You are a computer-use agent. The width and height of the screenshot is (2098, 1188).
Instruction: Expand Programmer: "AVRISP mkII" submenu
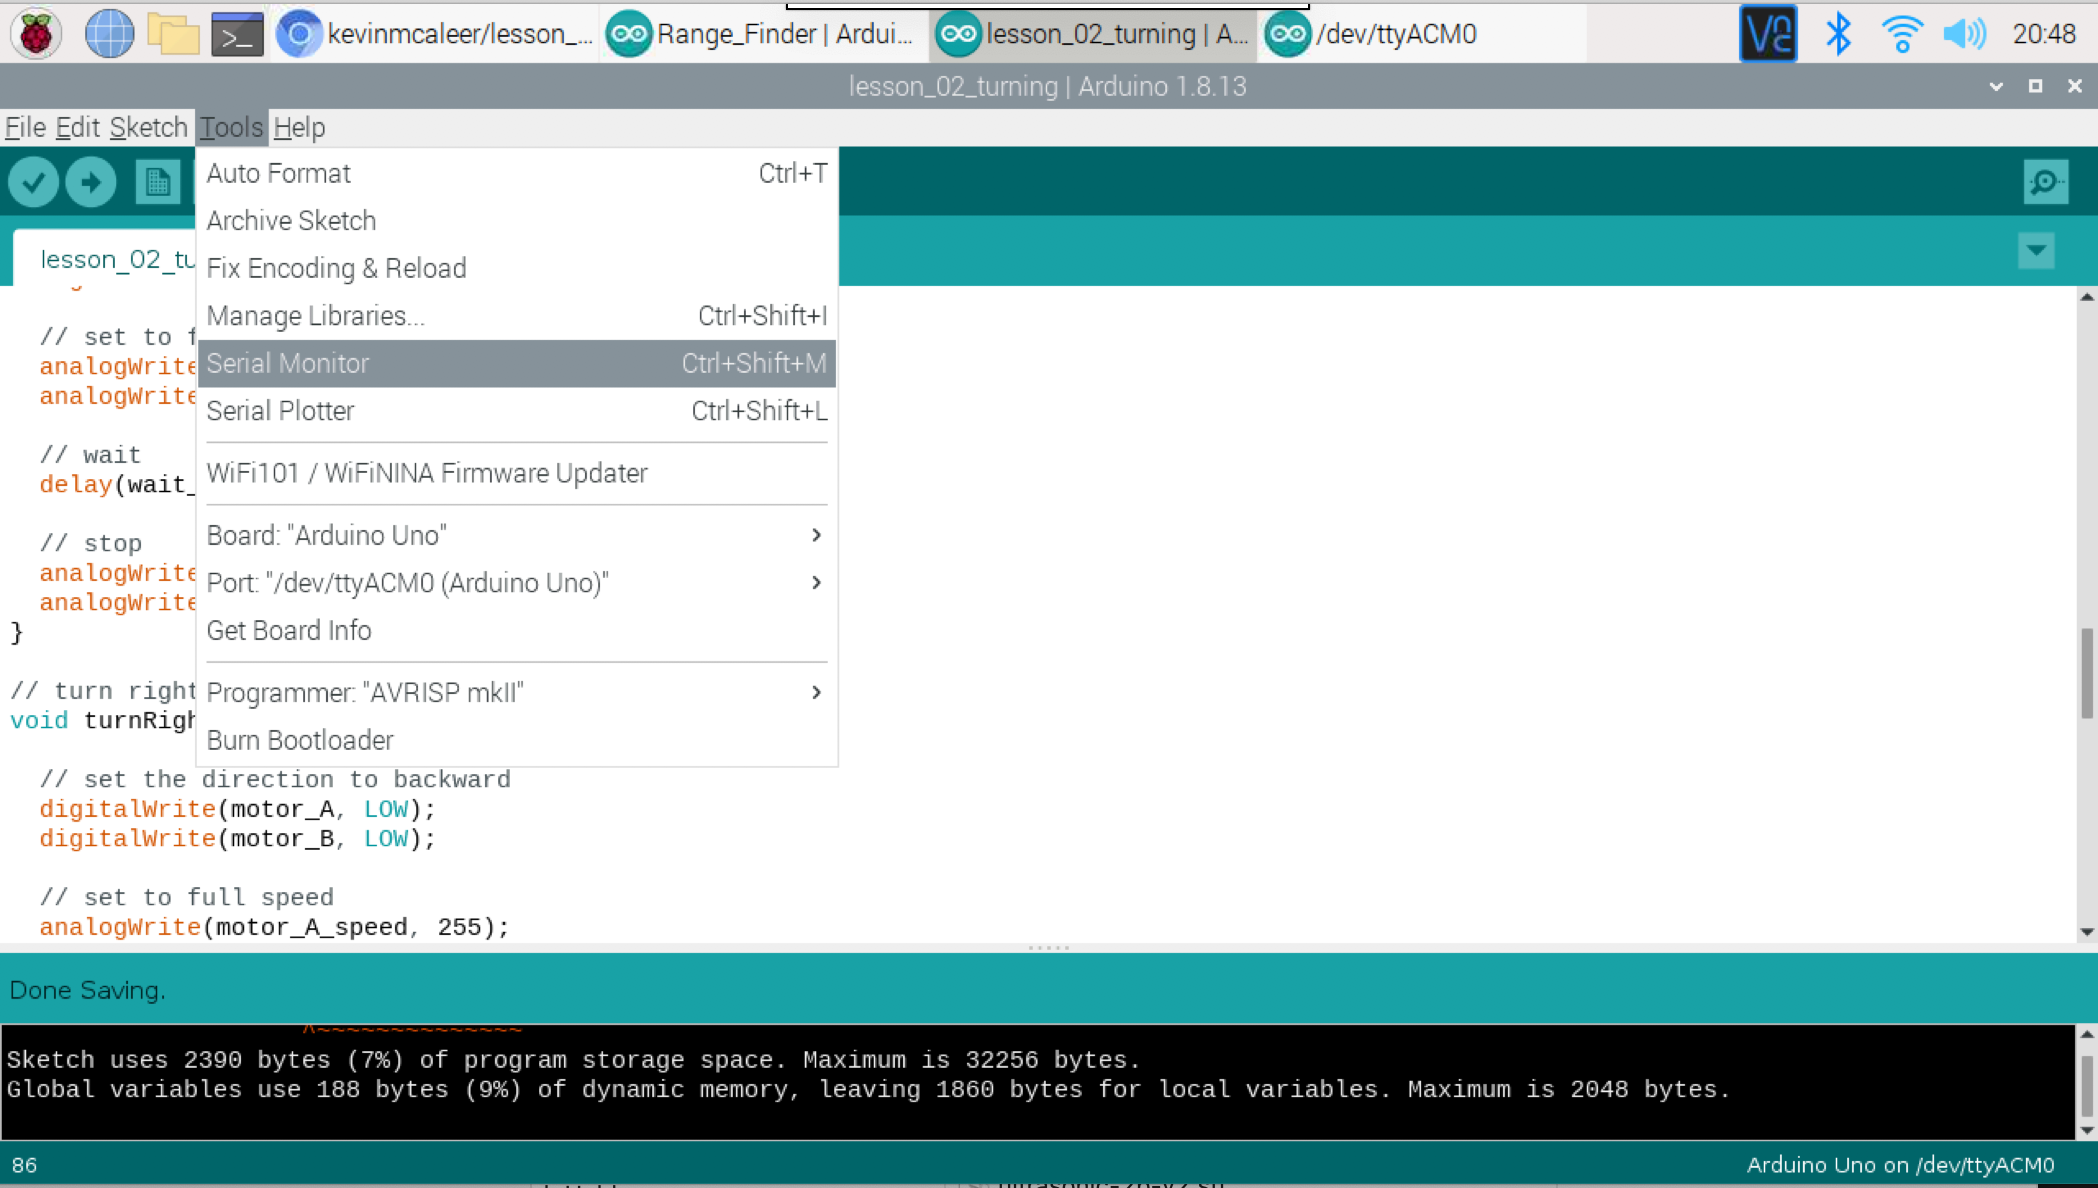click(517, 693)
